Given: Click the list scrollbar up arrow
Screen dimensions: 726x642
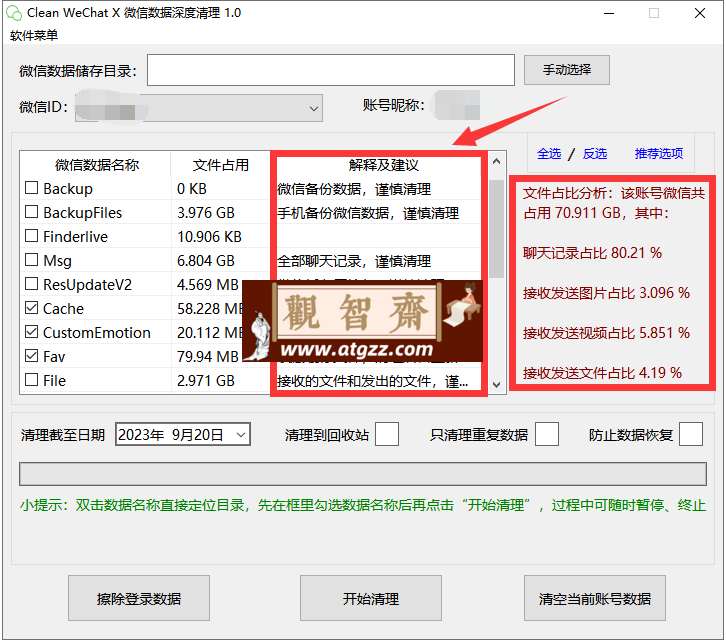Looking at the screenshot, I should click(497, 162).
